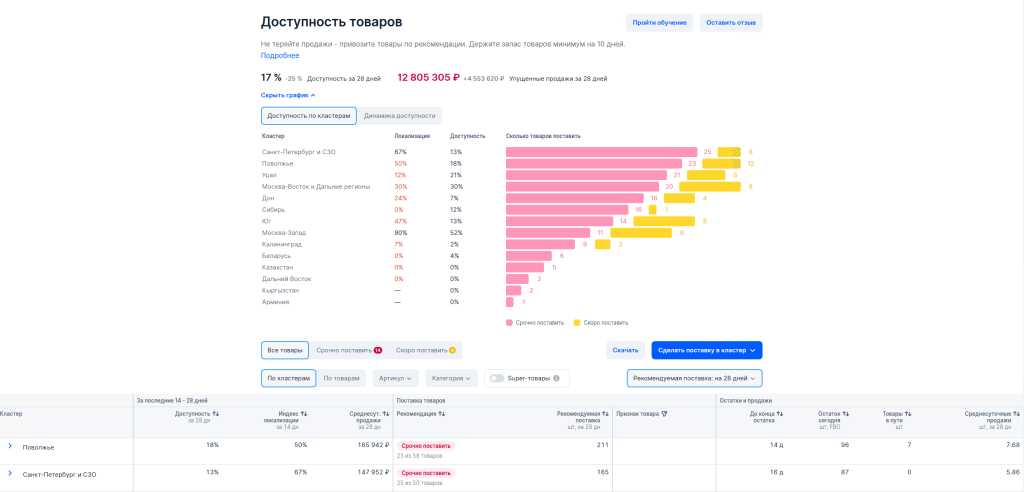The width and height of the screenshot is (1024, 492).
Task: Enable the Super-товары toggle switch
Action: pos(497,378)
